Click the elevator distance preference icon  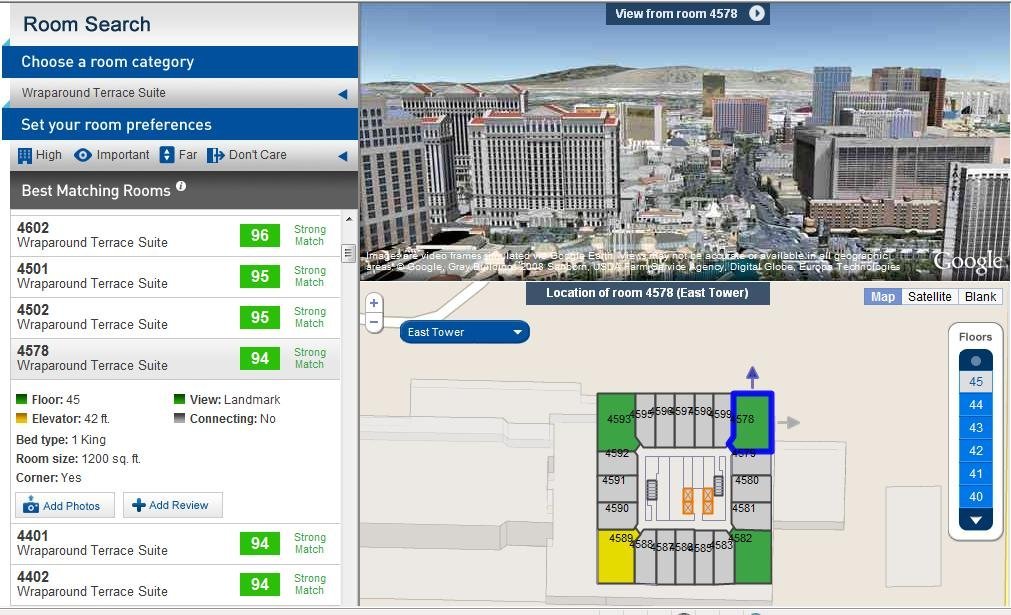point(167,155)
